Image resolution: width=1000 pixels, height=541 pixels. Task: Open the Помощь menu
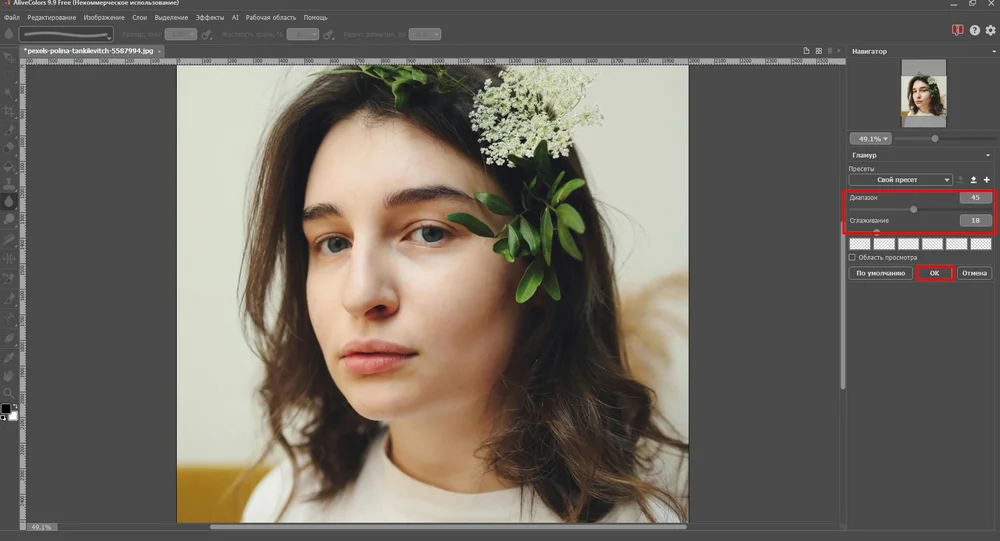click(315, 18)
